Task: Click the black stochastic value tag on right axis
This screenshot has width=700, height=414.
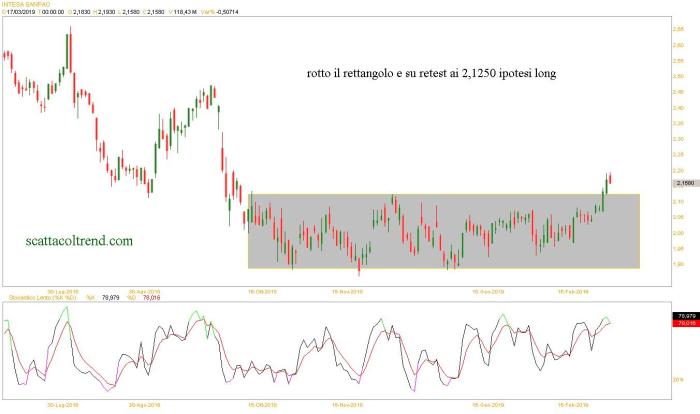Action: tap(685, 315)
